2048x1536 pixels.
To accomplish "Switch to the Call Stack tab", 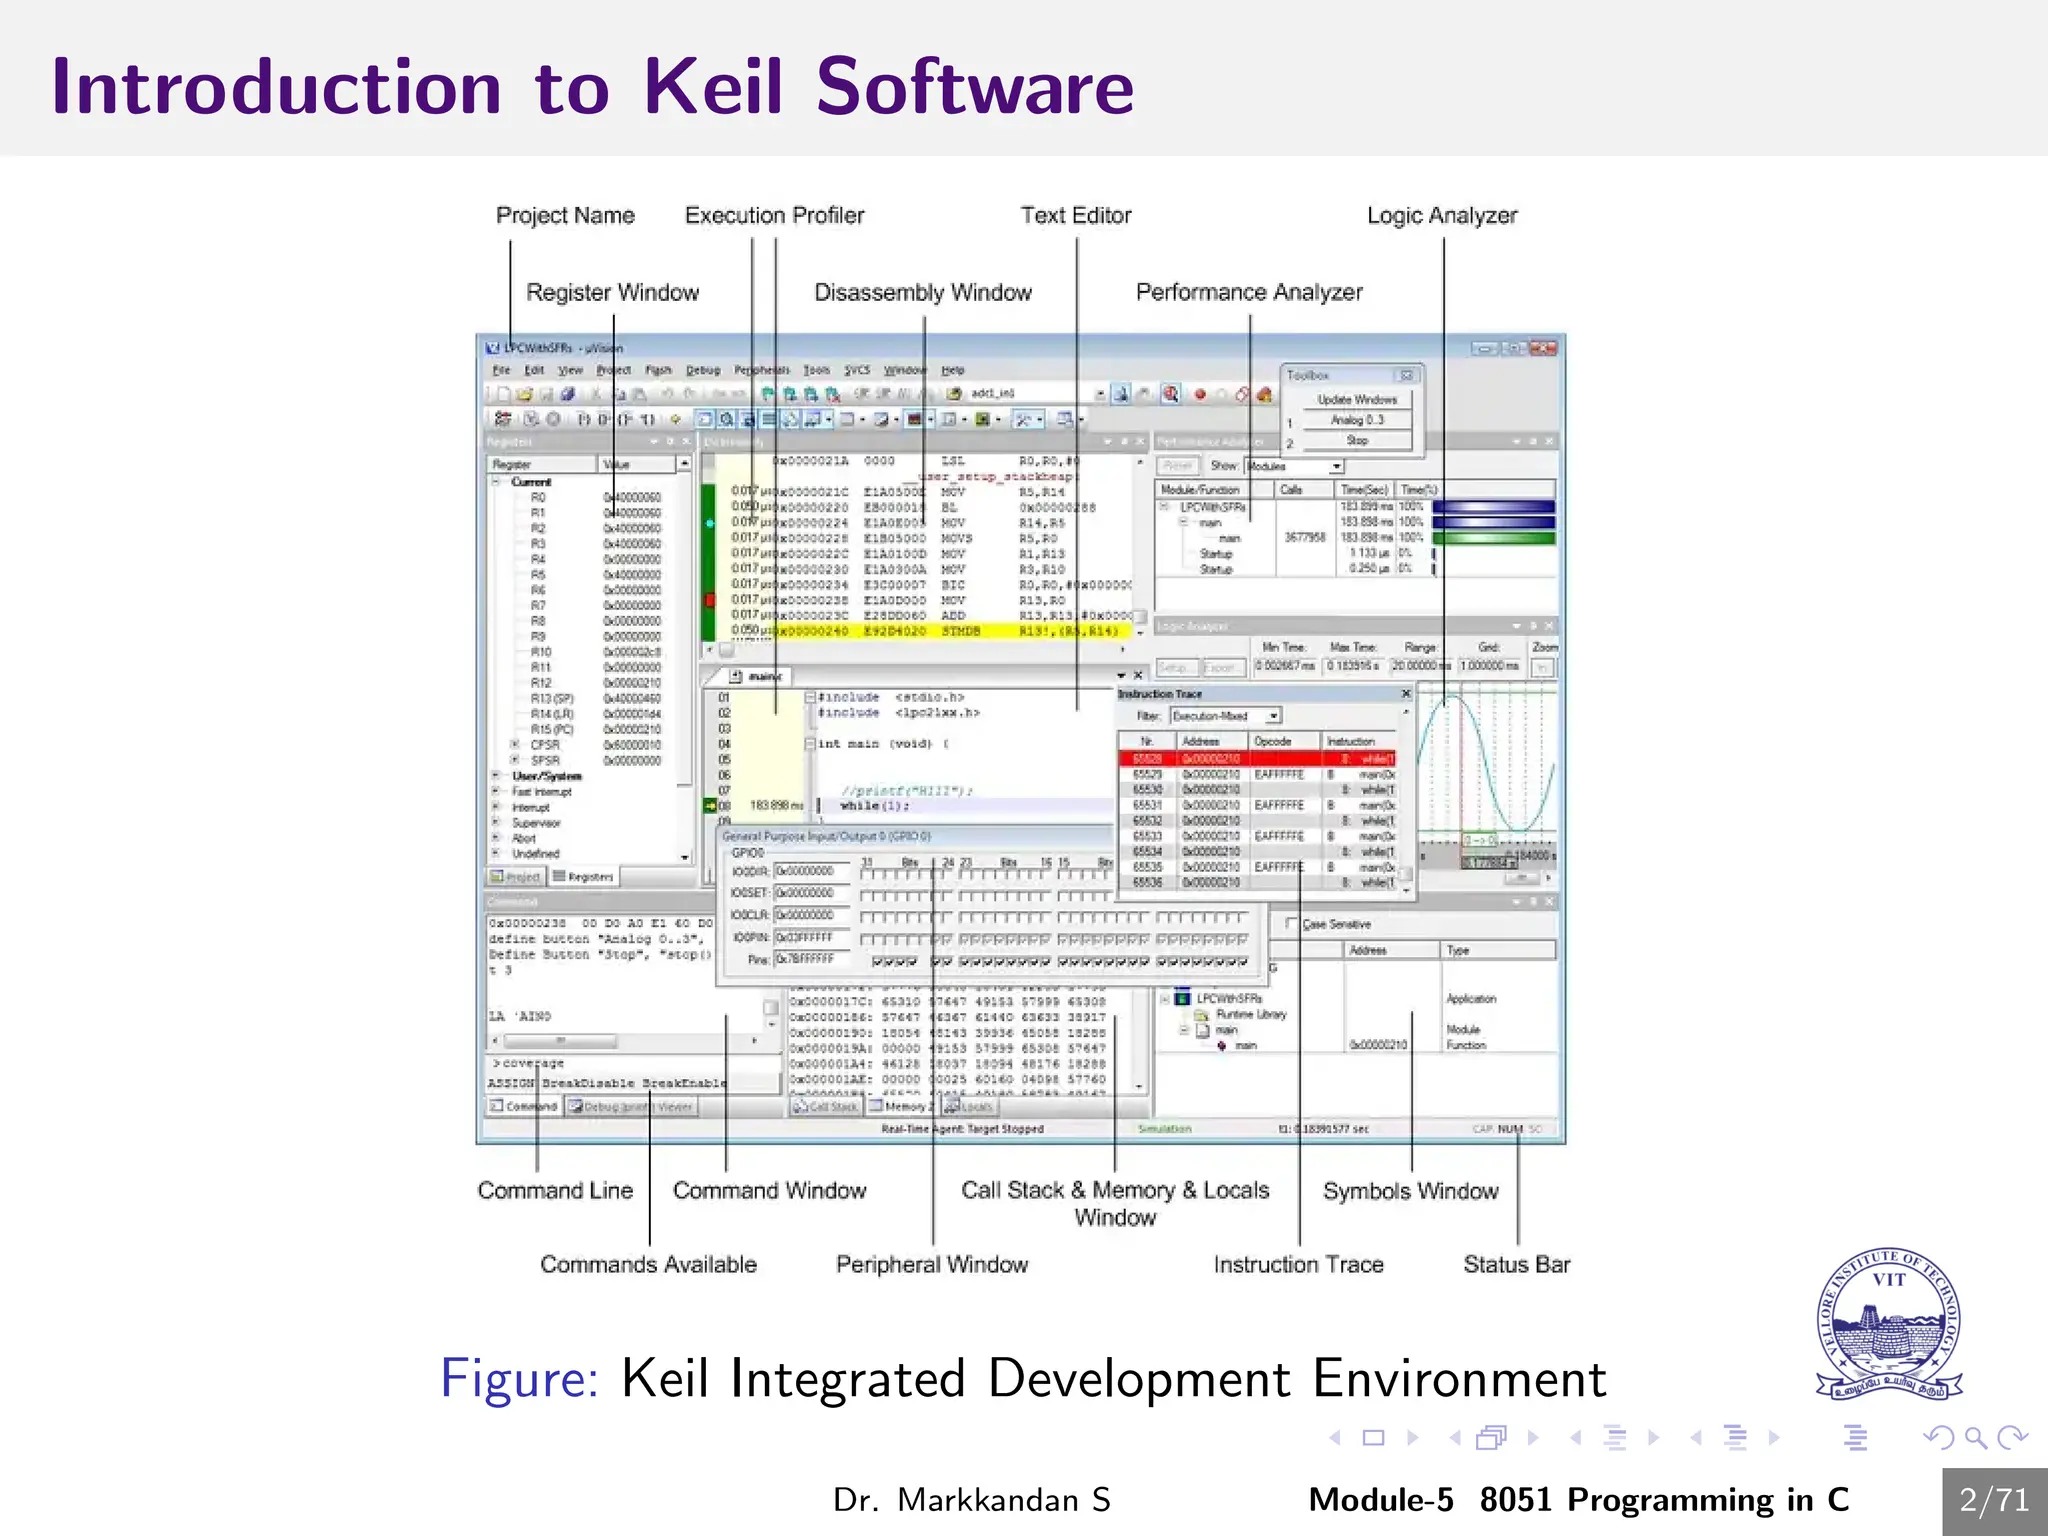I will pos(826,1106).
